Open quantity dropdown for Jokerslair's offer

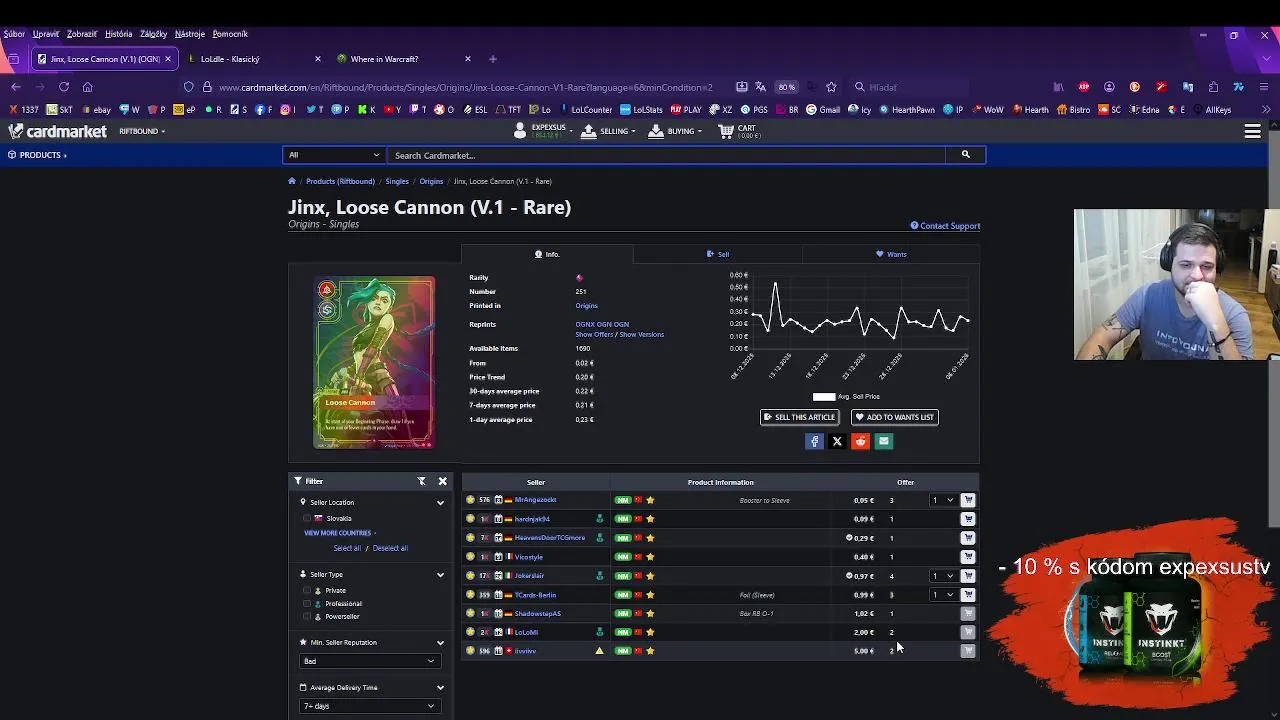[x=943, y=576]
